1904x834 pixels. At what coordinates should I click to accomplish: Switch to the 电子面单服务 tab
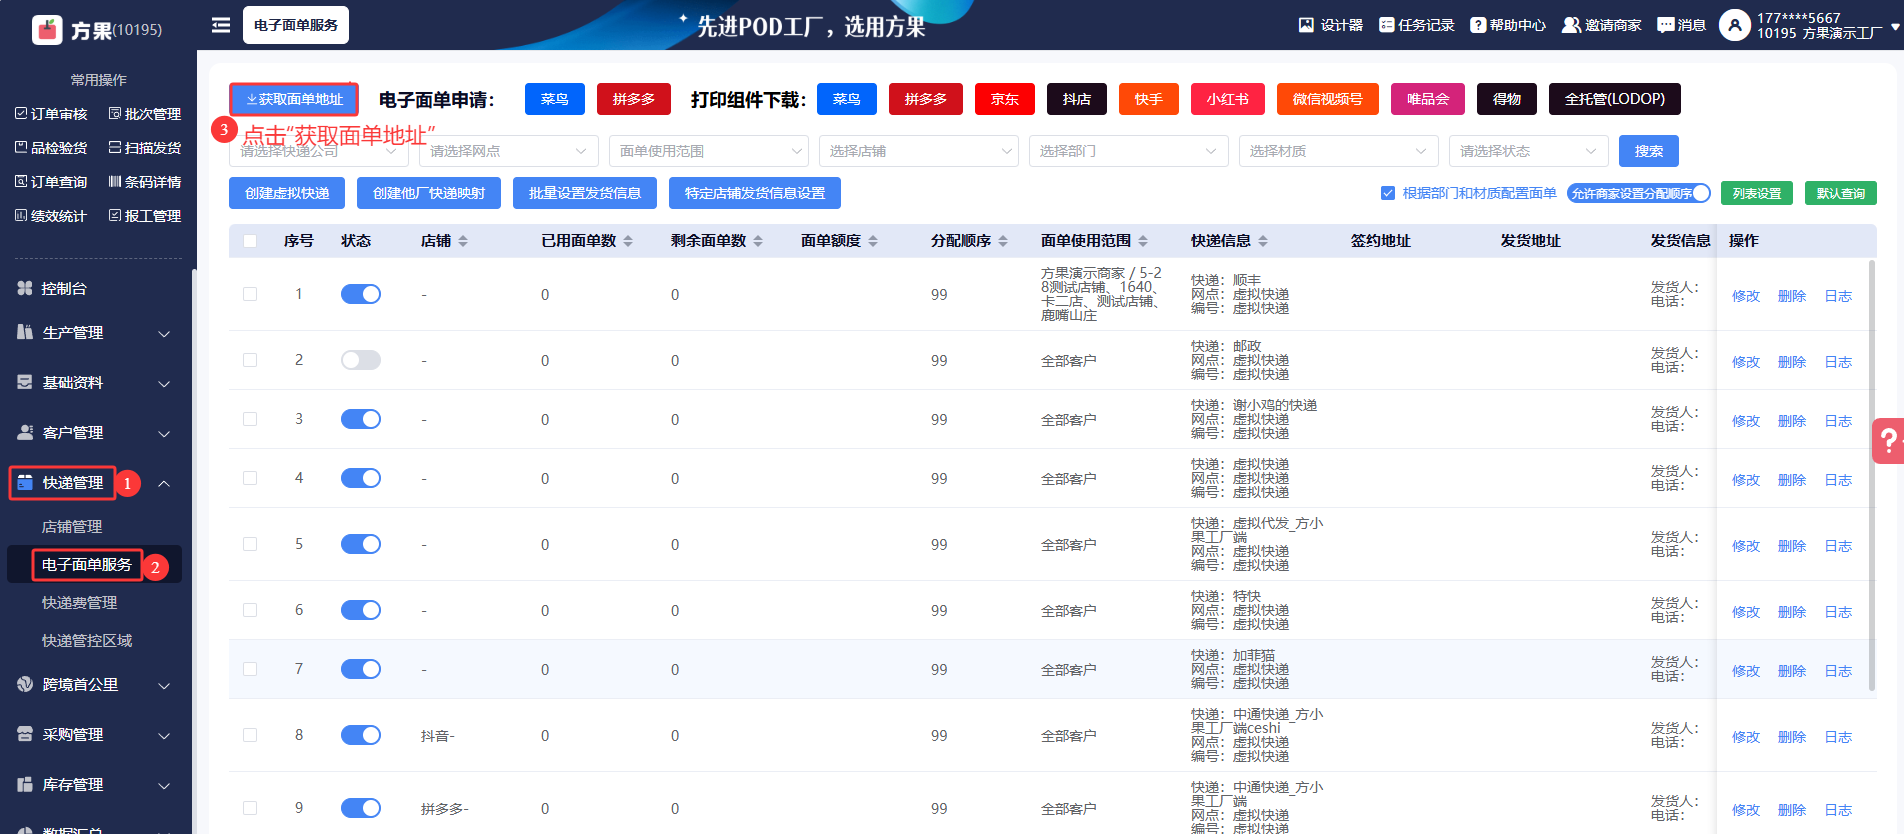296,25
